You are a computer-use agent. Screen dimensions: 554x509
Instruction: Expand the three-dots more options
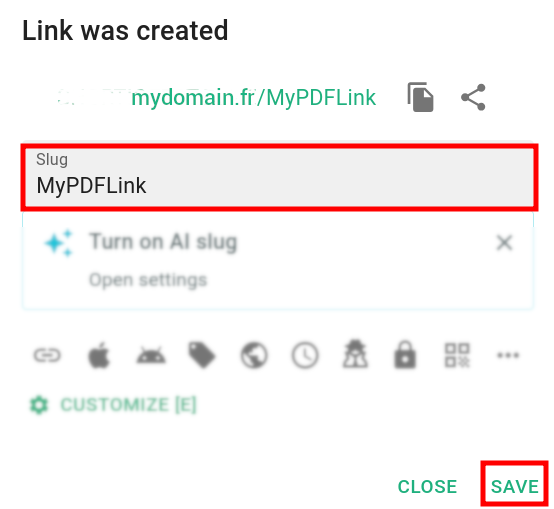tap(508, 355)
